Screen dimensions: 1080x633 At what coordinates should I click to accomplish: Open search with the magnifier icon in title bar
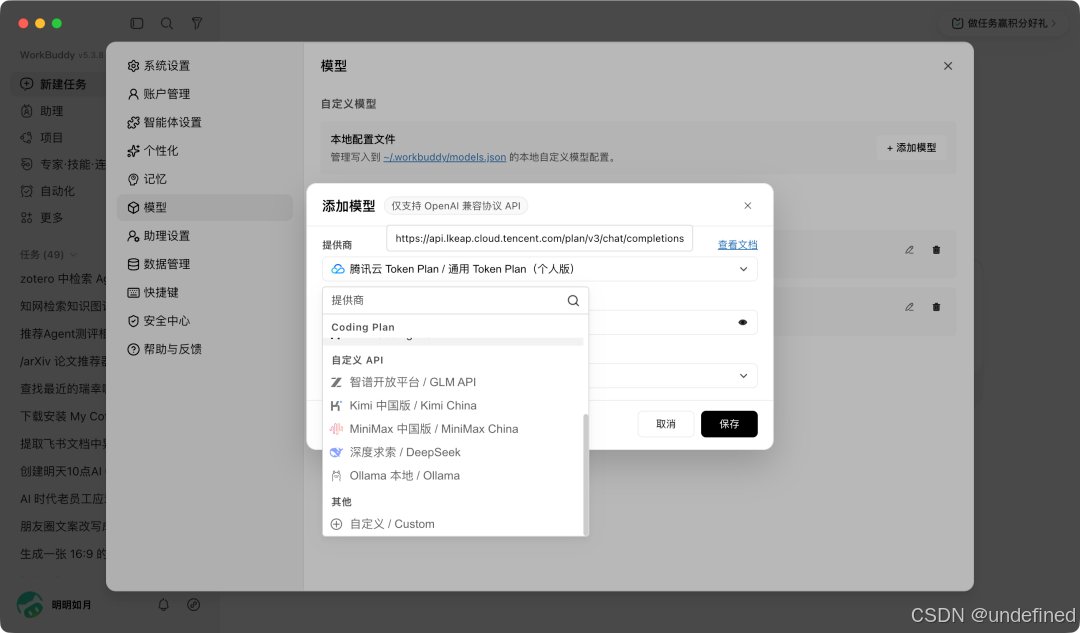click(167, 23)
